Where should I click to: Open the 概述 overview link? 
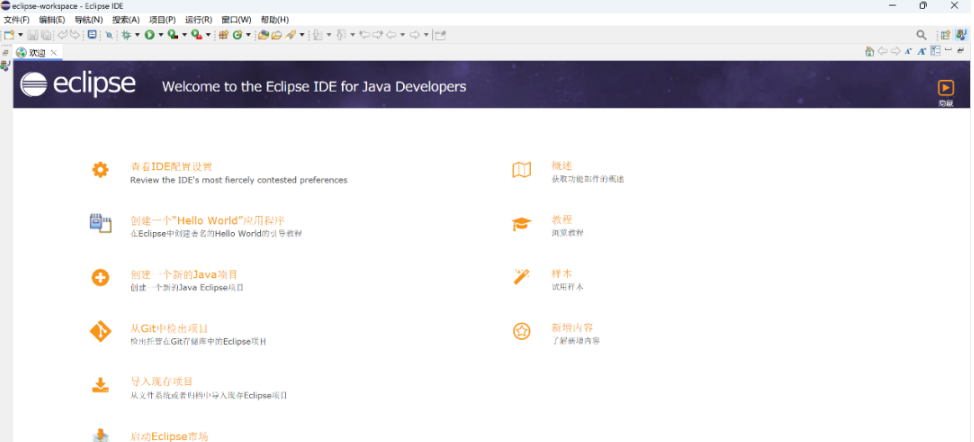coord(562,166)
